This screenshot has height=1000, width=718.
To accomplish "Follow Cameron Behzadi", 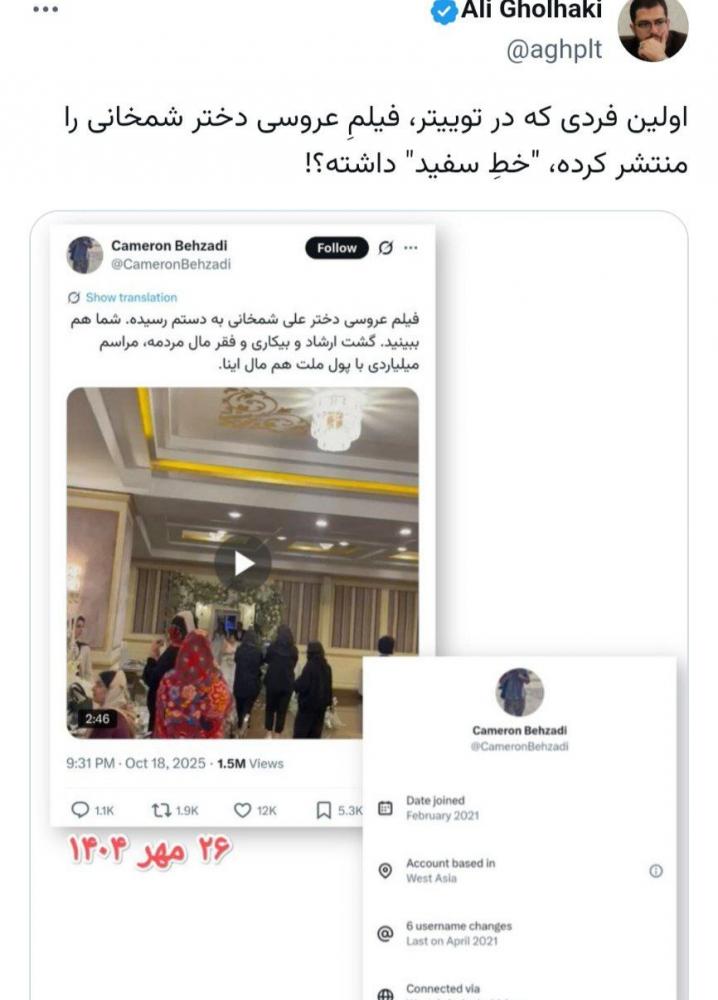I will coord(337,248).
